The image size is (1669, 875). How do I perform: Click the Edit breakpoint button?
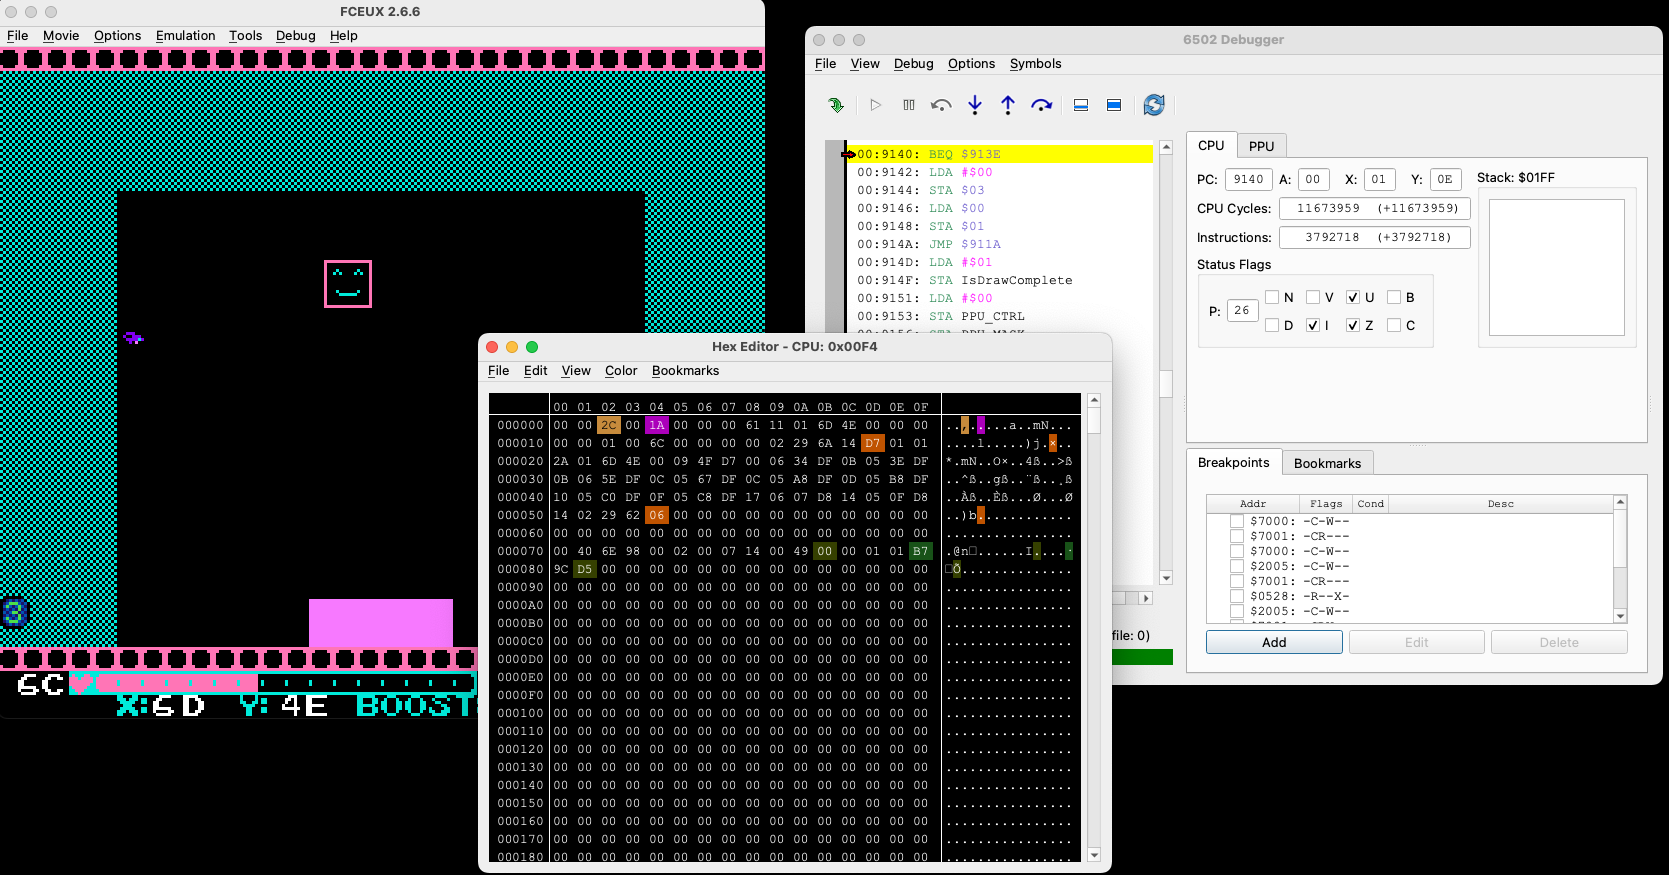[1416, 642]
